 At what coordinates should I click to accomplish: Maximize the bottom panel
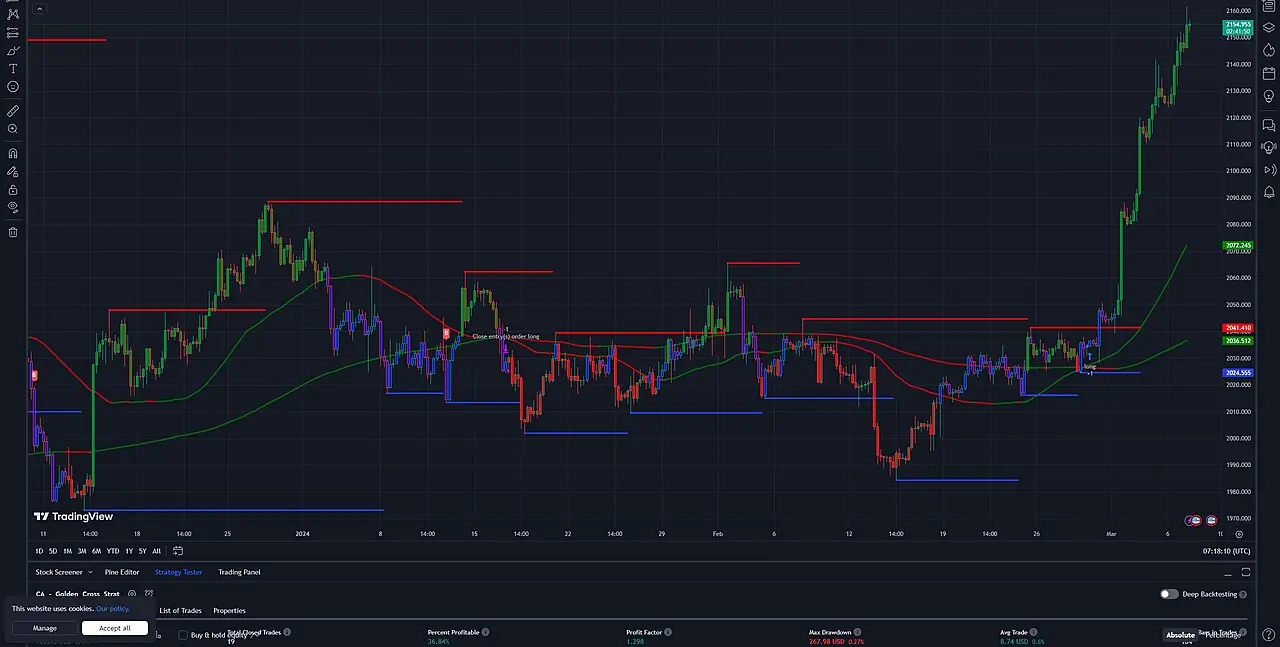[1246, 572]
